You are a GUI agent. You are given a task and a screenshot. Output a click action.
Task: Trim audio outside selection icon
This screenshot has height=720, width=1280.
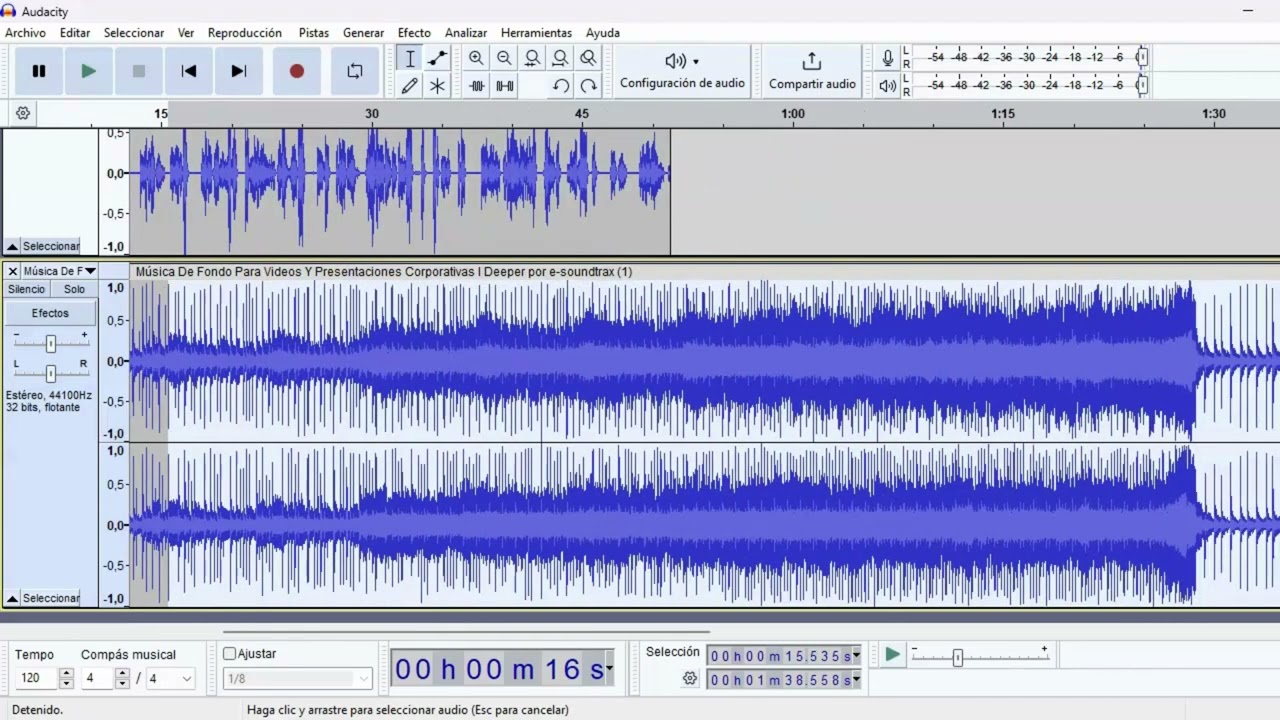coord(476,86)
